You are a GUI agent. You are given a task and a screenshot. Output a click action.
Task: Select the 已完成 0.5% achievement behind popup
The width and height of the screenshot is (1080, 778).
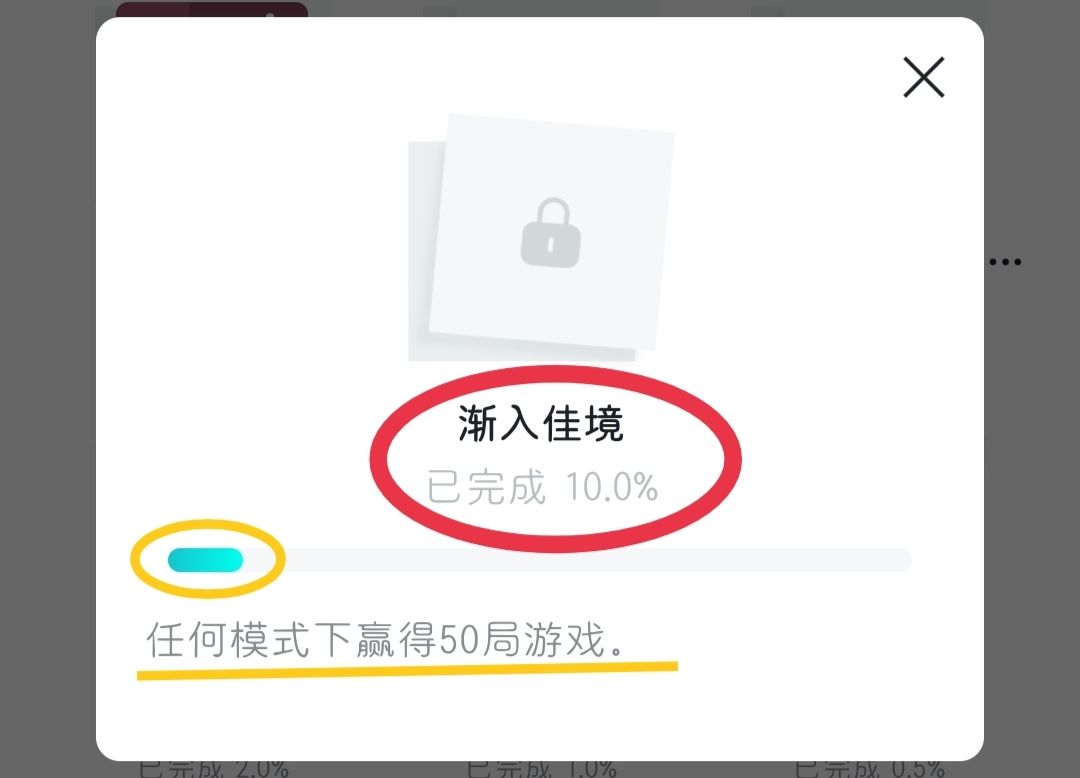point(869,769)
